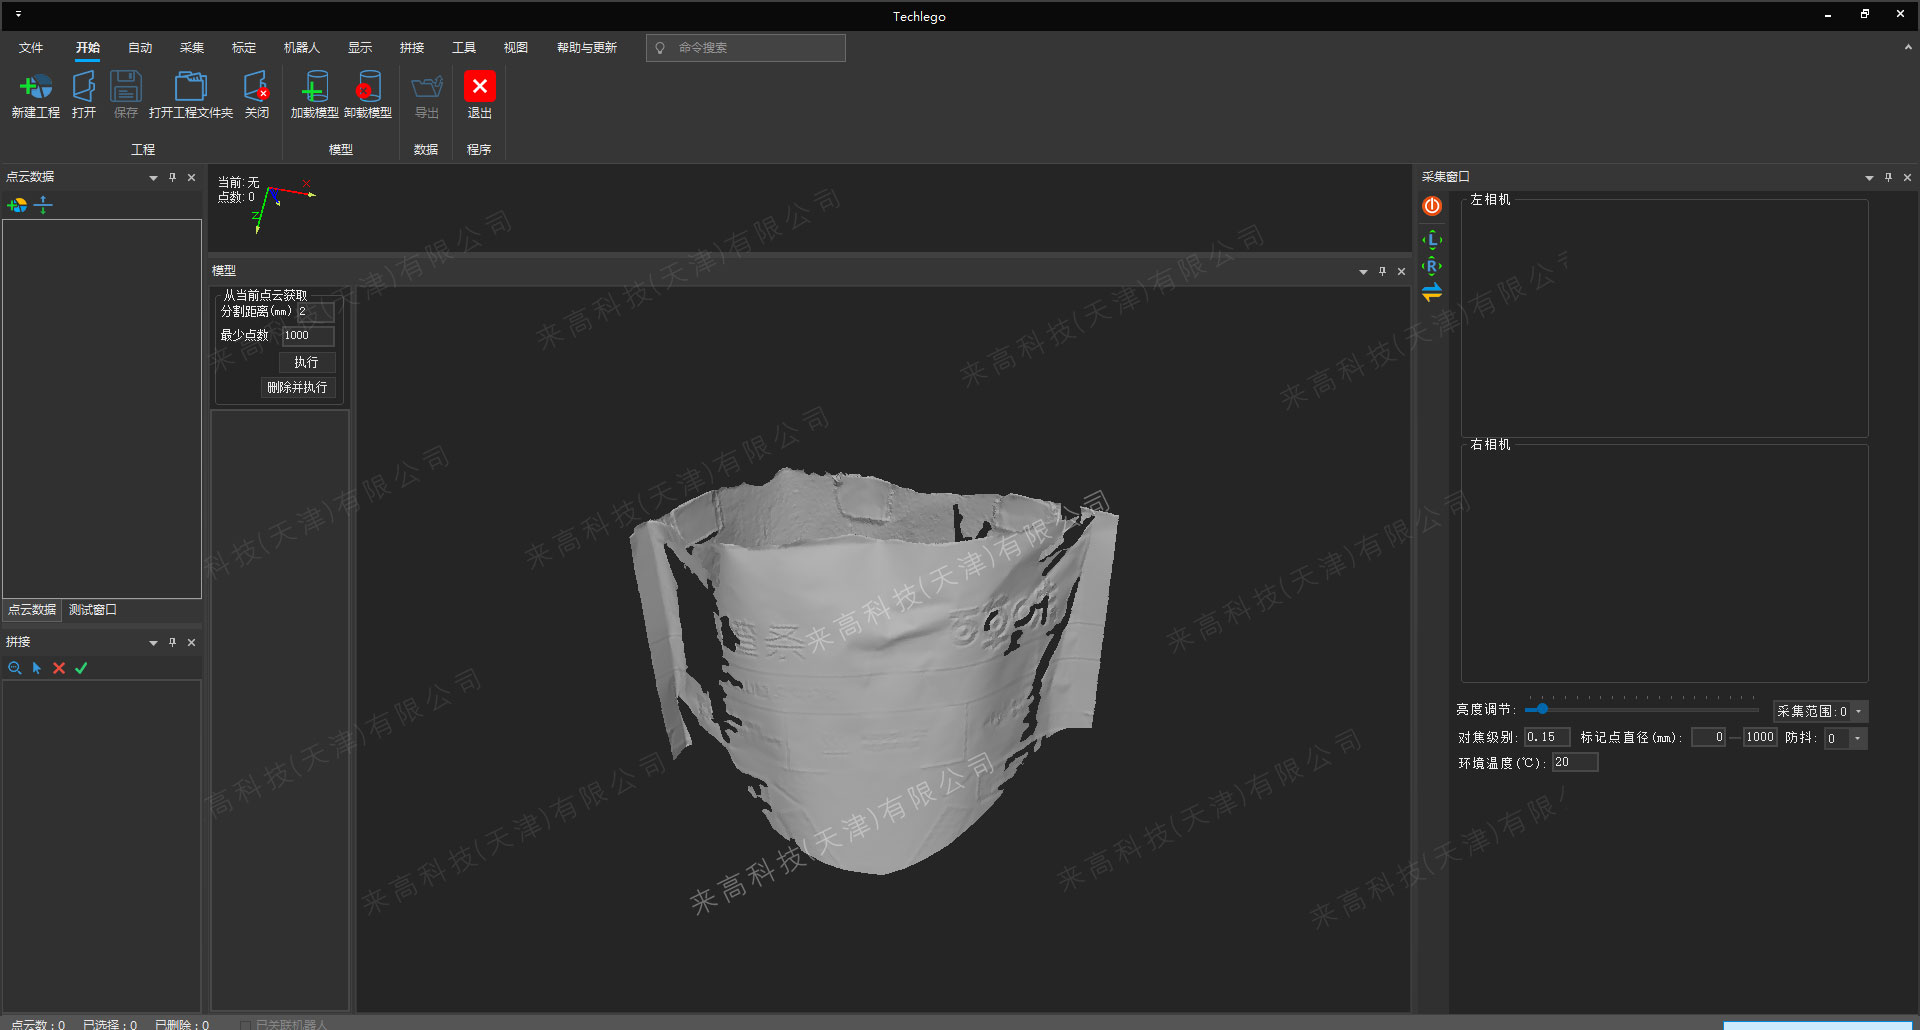Screen dimensions: 1920x1030
Task: Open the 模型 panel options arrow
Action: pyautogui.click(x=1363, y=272)
